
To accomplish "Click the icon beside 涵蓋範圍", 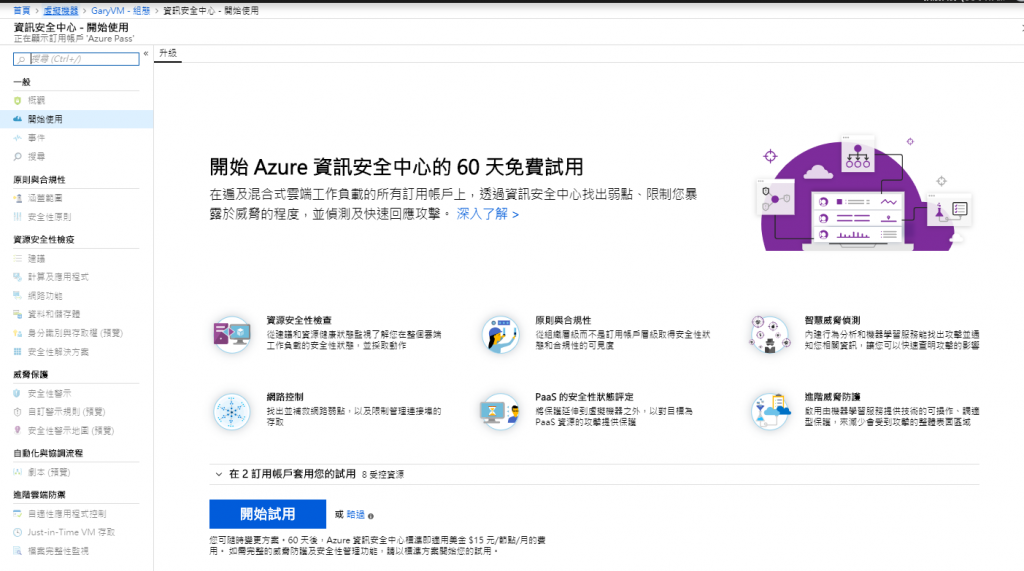I will (x=18, y=198).
